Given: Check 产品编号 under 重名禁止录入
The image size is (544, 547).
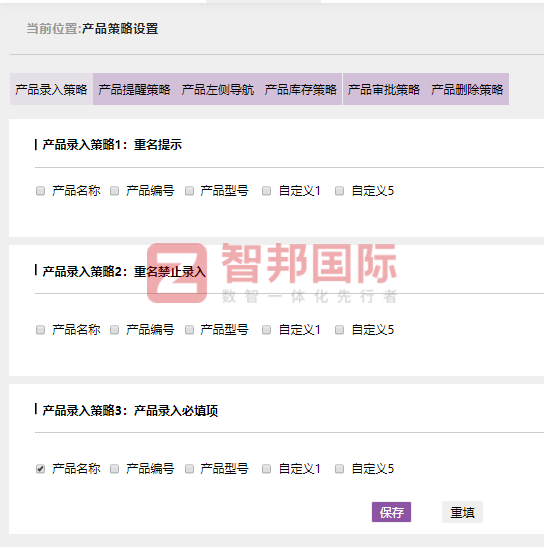Looking at the screenshot, I should 114,330.
